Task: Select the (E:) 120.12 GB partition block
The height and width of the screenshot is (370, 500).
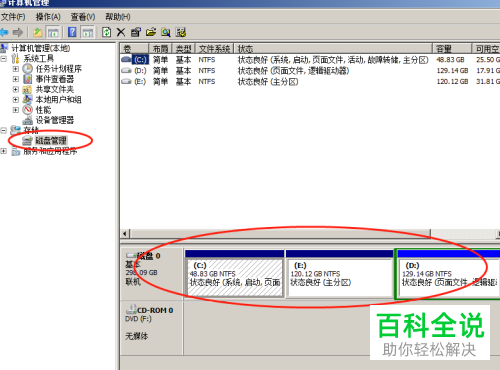Action: (x=339, y=274)
